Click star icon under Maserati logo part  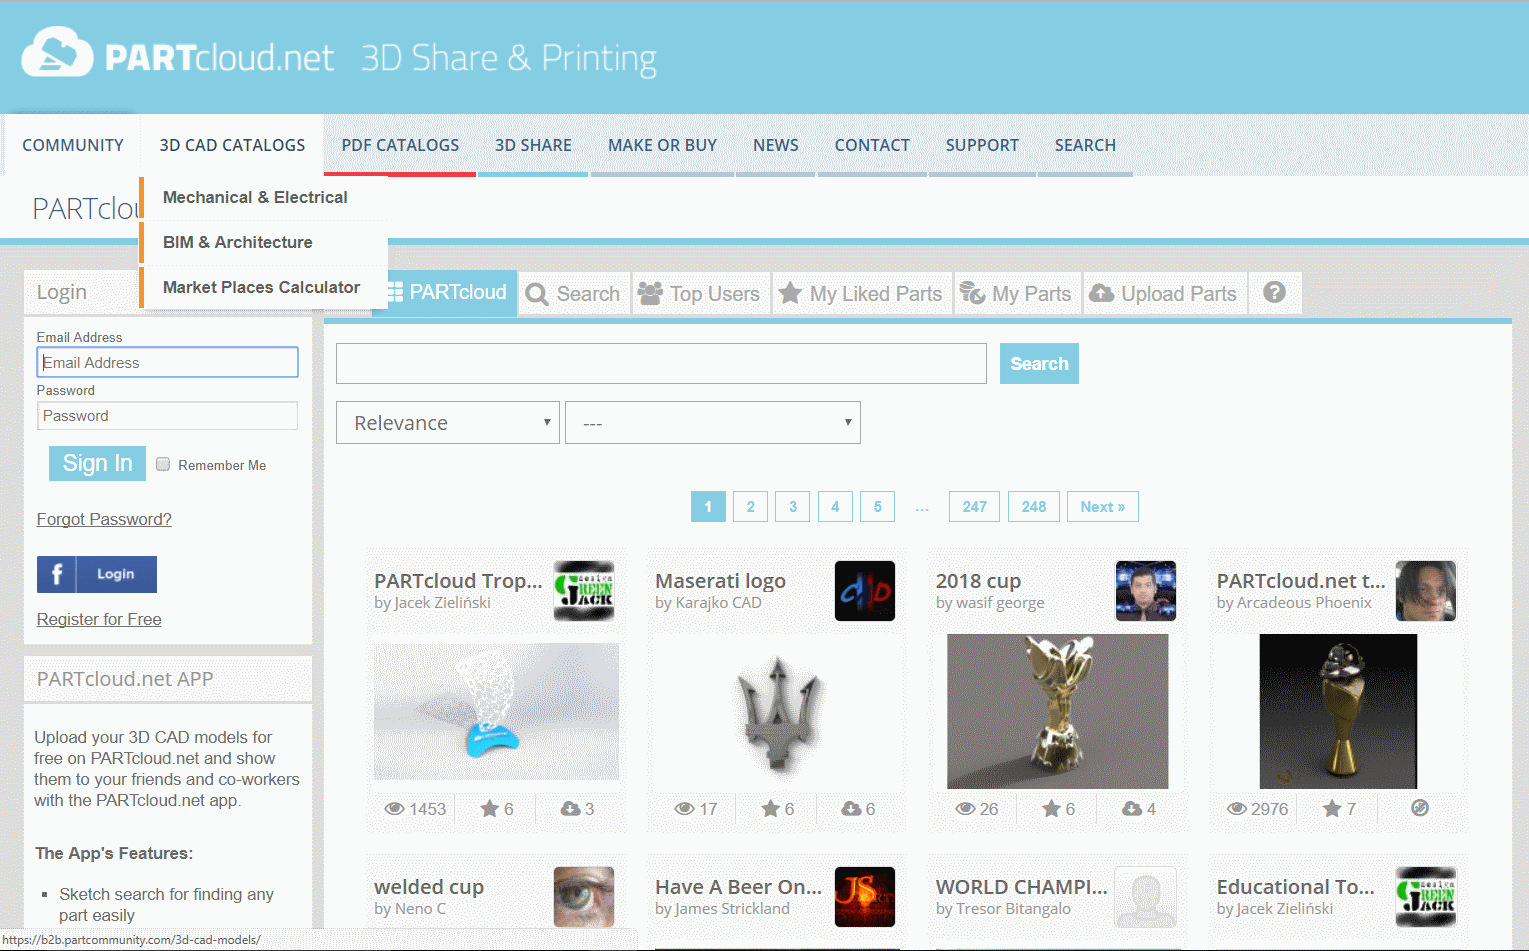coord(770,809)
